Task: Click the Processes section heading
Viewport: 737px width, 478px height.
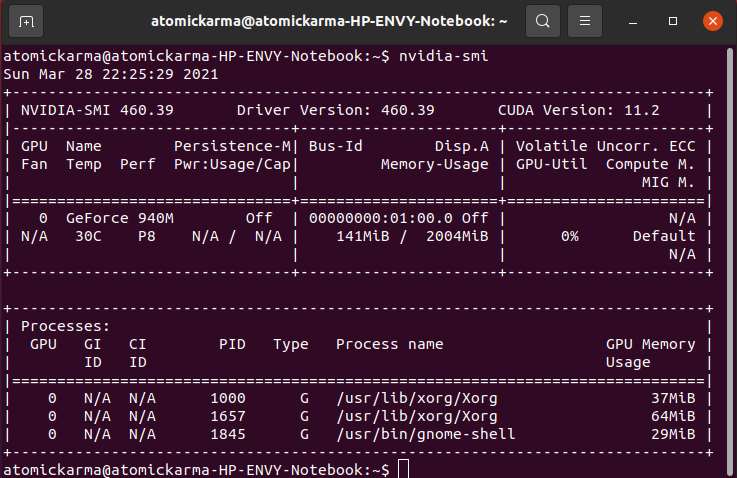Action: pos(65,326)
